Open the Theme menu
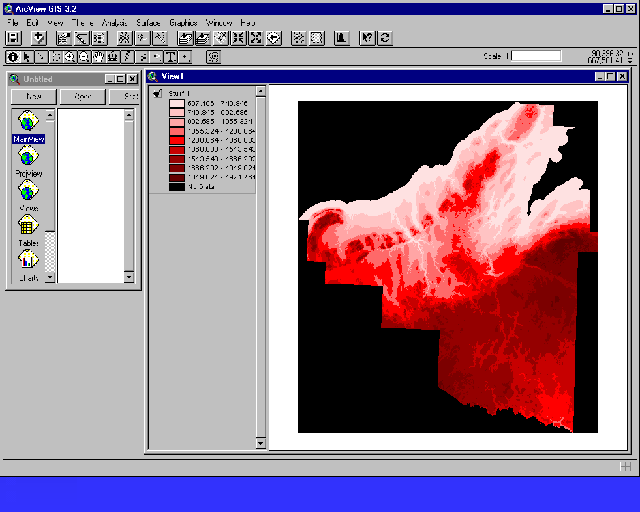The width and height of the screenshot is (640, 512). pos(82,22)
